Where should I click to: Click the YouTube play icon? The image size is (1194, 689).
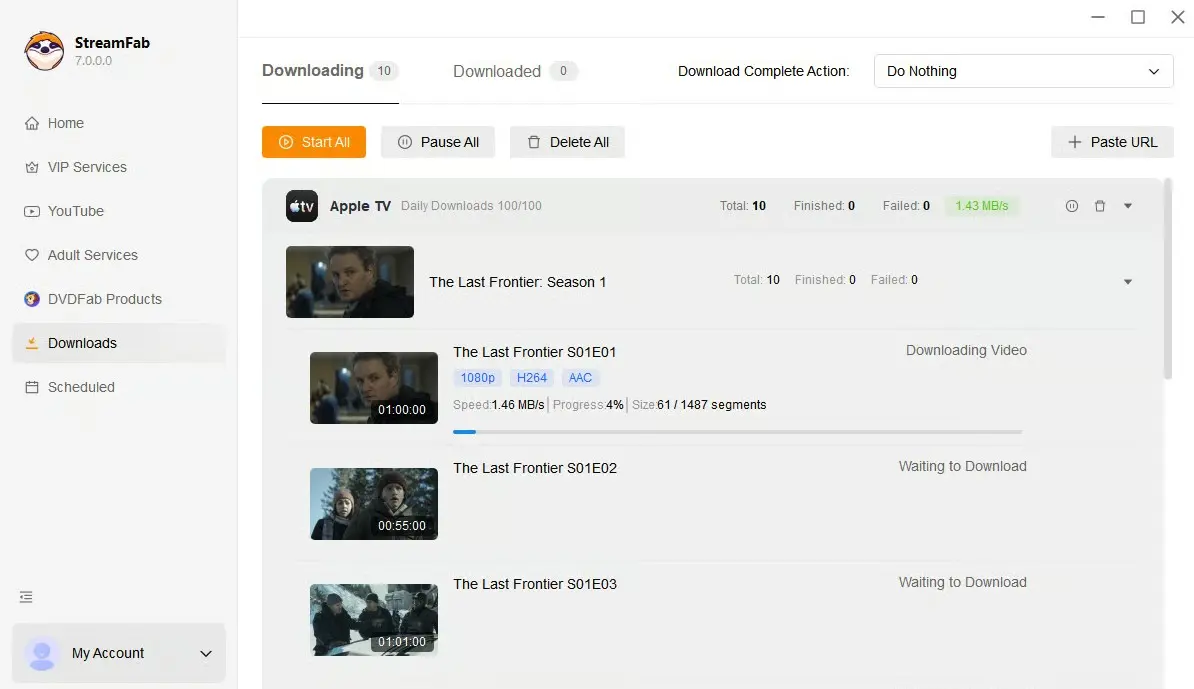click(32, 212)
